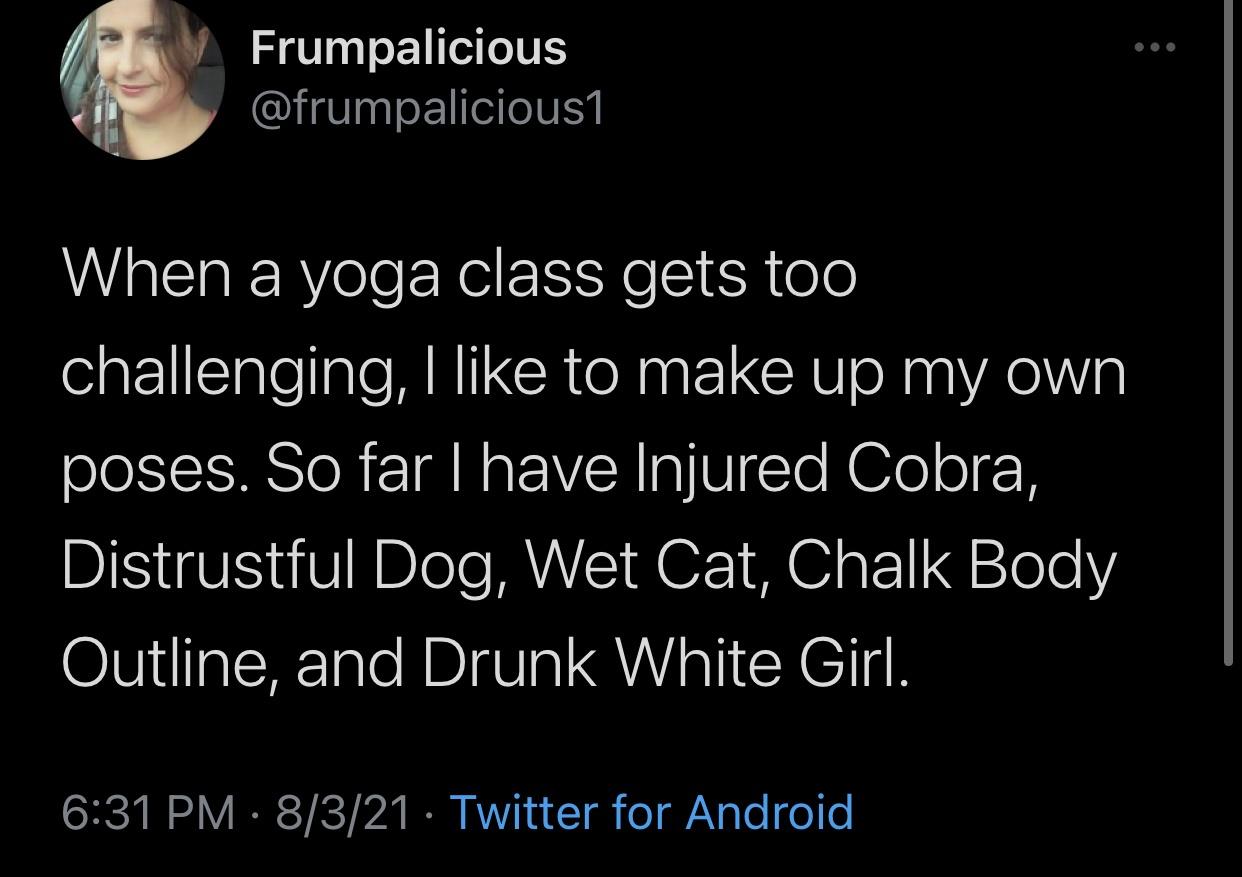Open the tweet's three-dot more options menu
This screenshot has height=877, width=1242.
coord(1154,47)
